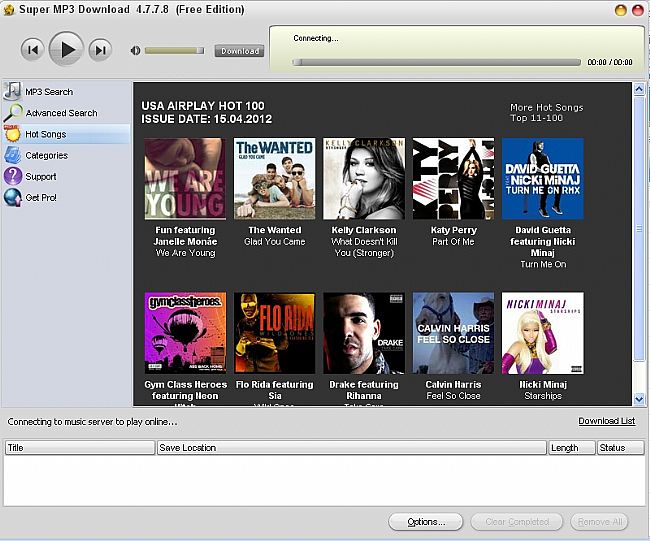Image resolution: width=650 pixels, height=541 pixels.
Task: Select We Are Young album cover
Action: [185, 179]
